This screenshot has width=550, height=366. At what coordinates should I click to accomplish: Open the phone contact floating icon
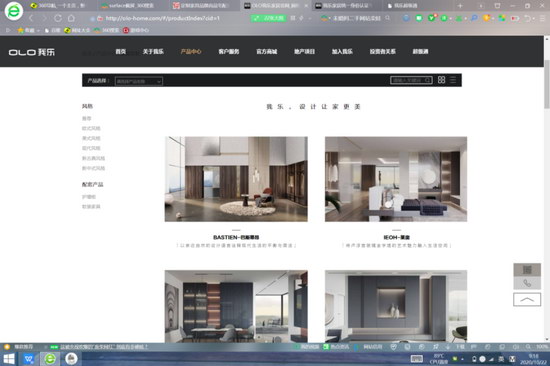tap(527, 283)
